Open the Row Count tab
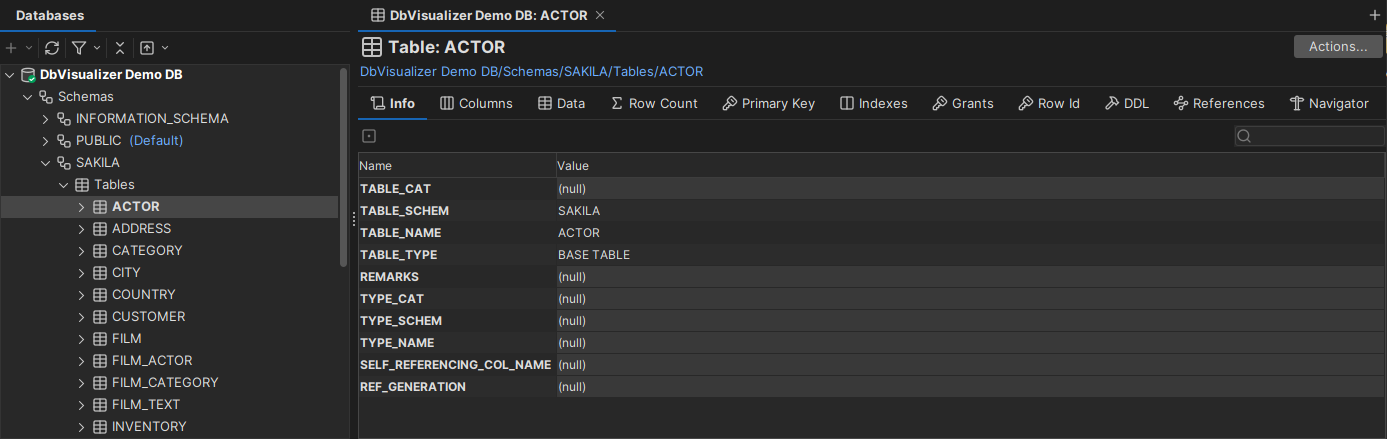 coord(654,103)
